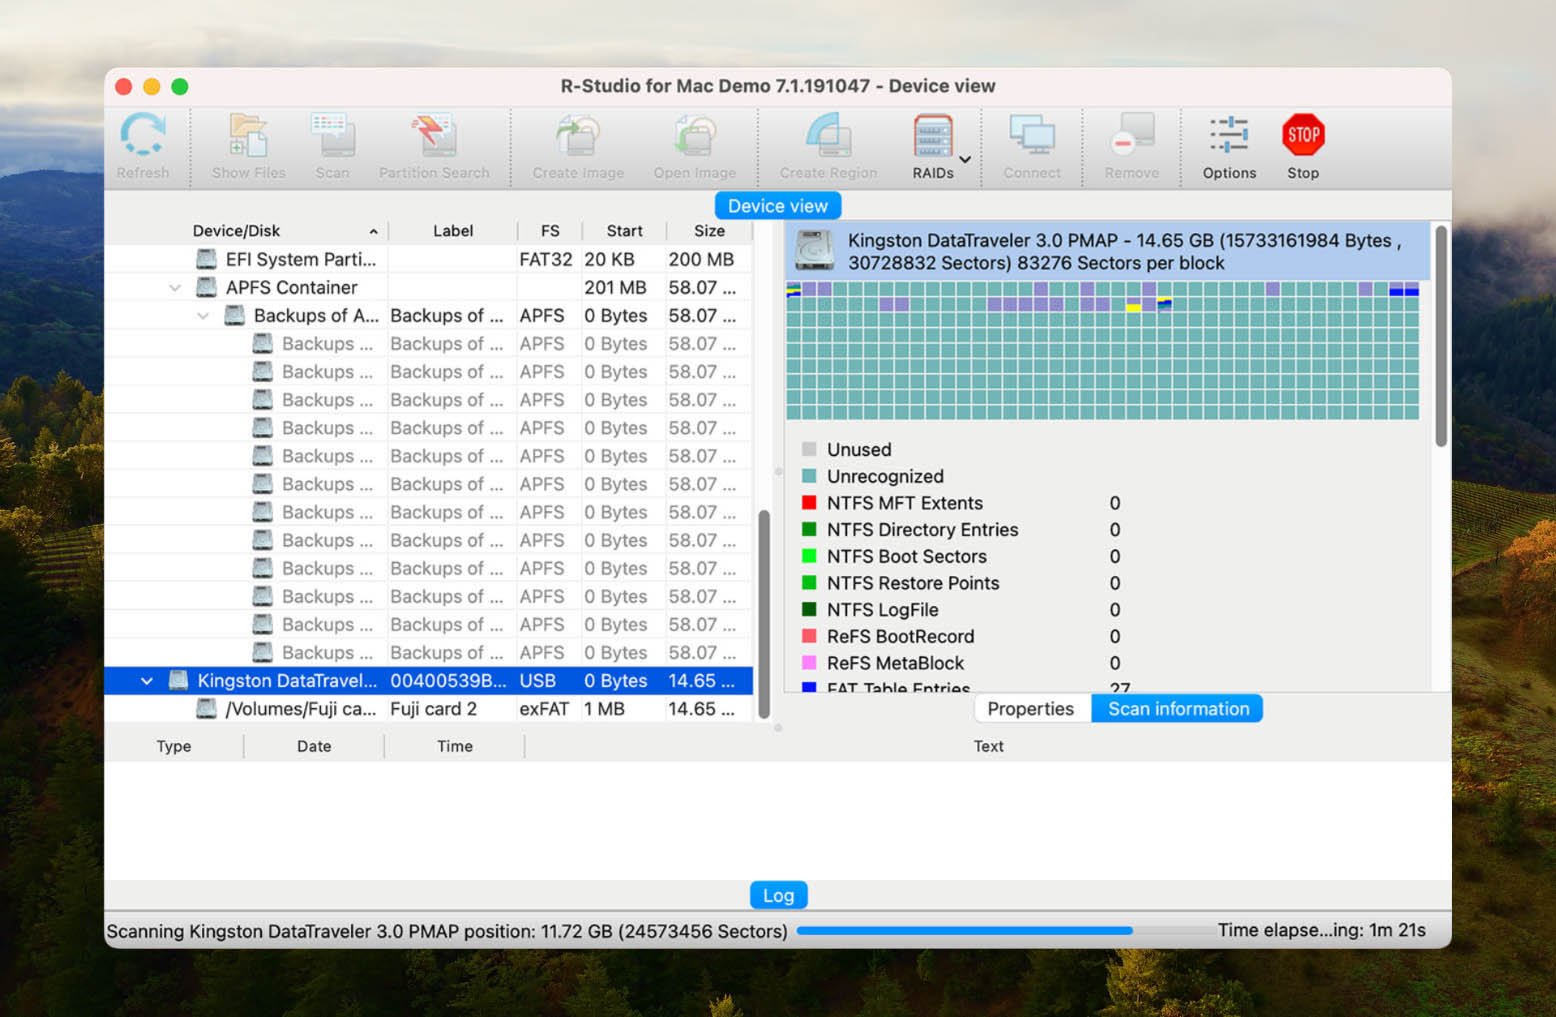The width and height of the screenshot is (1556, 1017).
Task: Collapse the Kingston DataTraveler device entry
Action: [x=146, y=680]
